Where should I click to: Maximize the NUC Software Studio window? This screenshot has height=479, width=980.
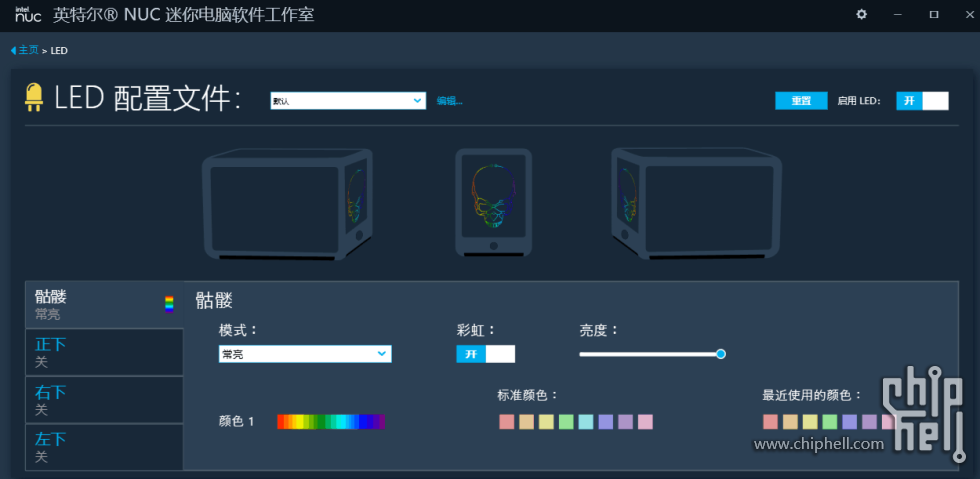934,14
